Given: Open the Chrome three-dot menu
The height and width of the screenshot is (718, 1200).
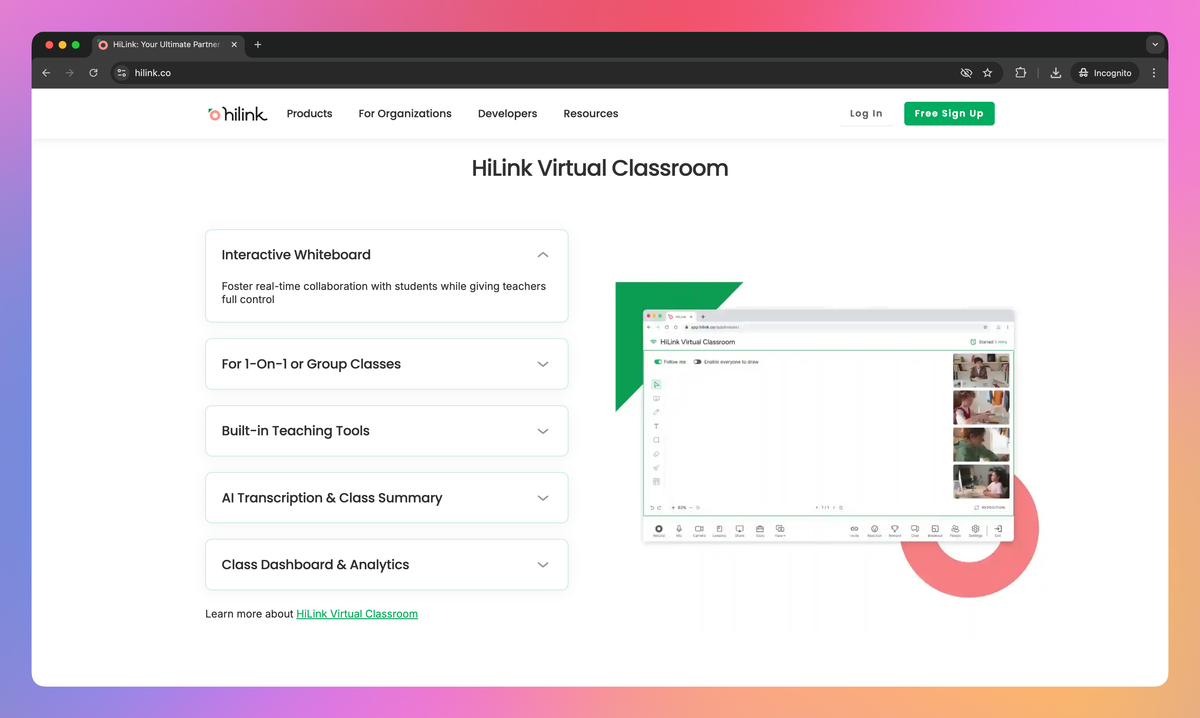Looking at the screenshot, I should click(1154, 73).
